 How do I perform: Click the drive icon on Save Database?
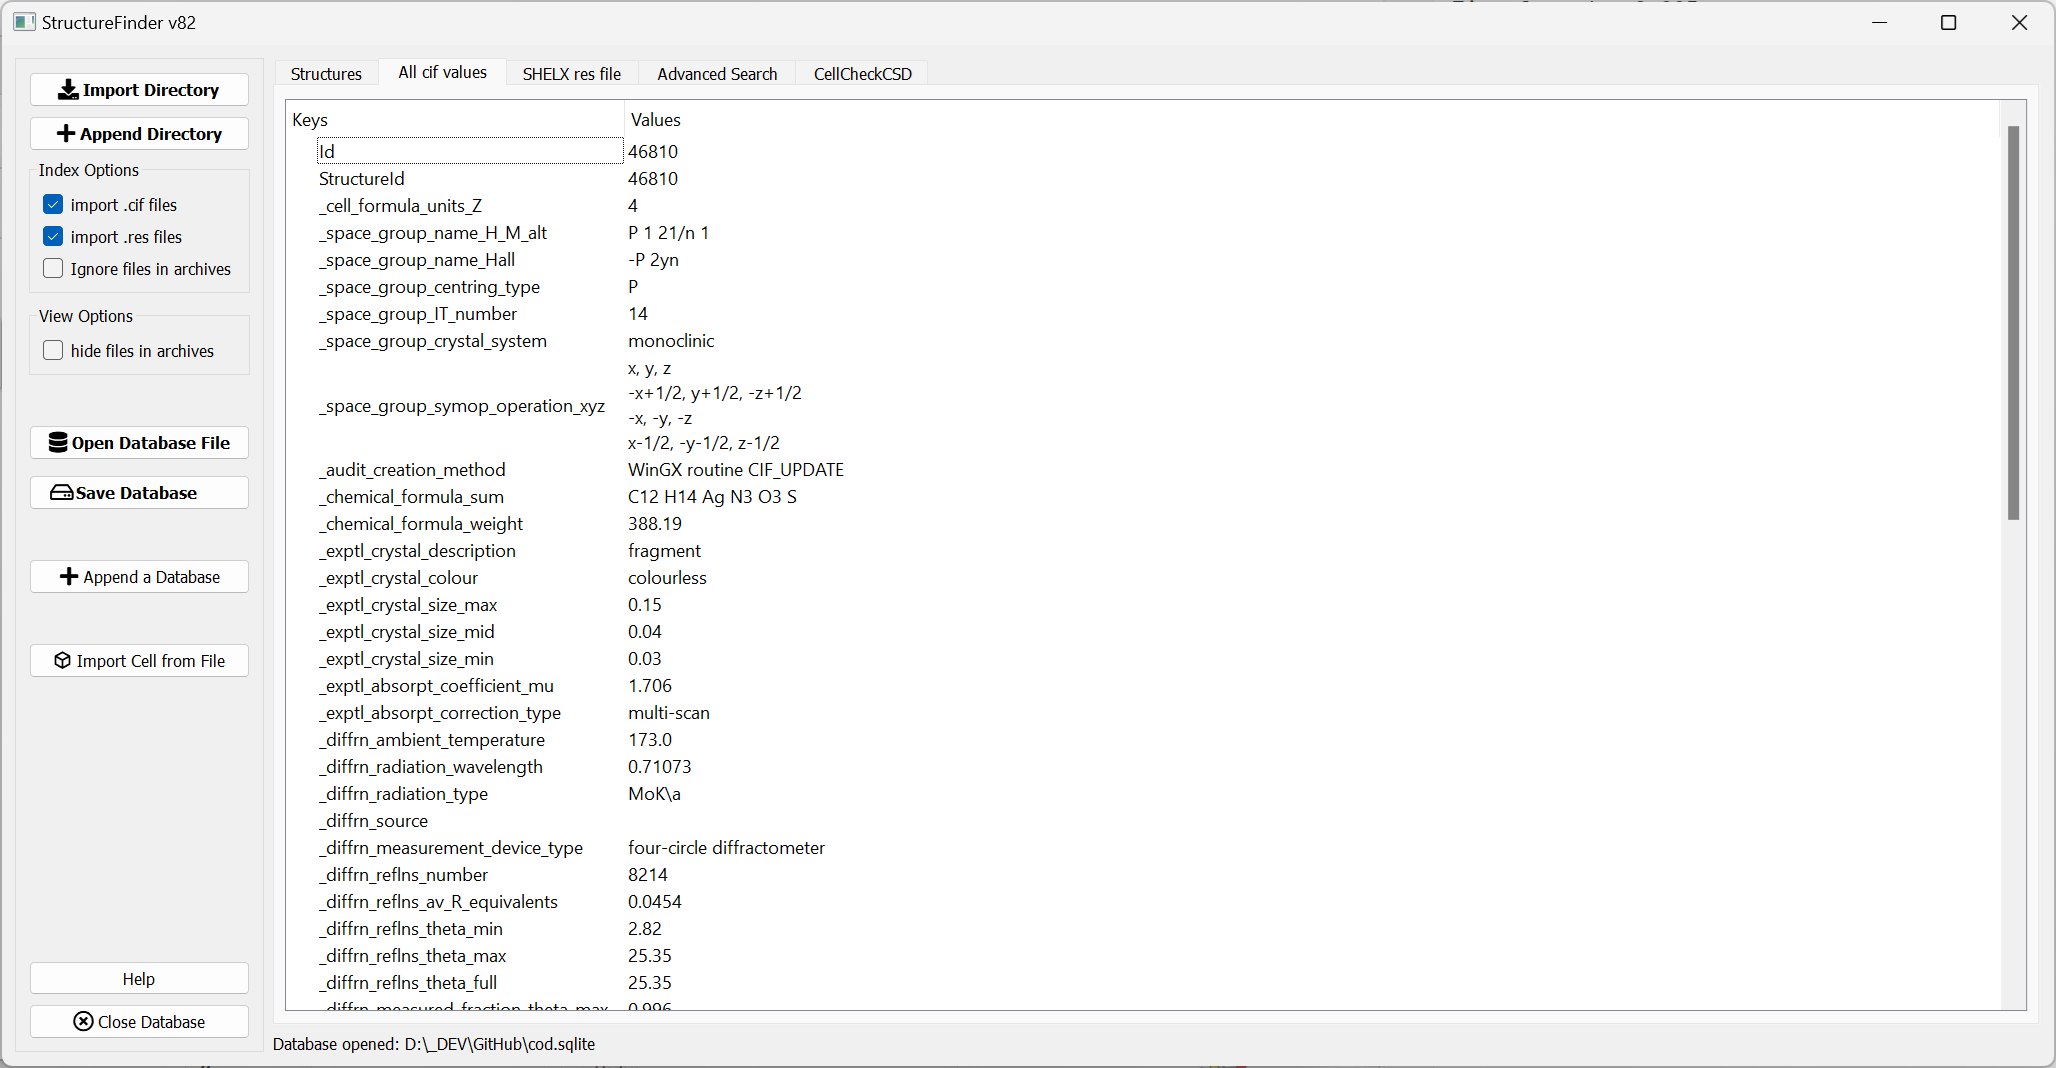tap(61, 493)
